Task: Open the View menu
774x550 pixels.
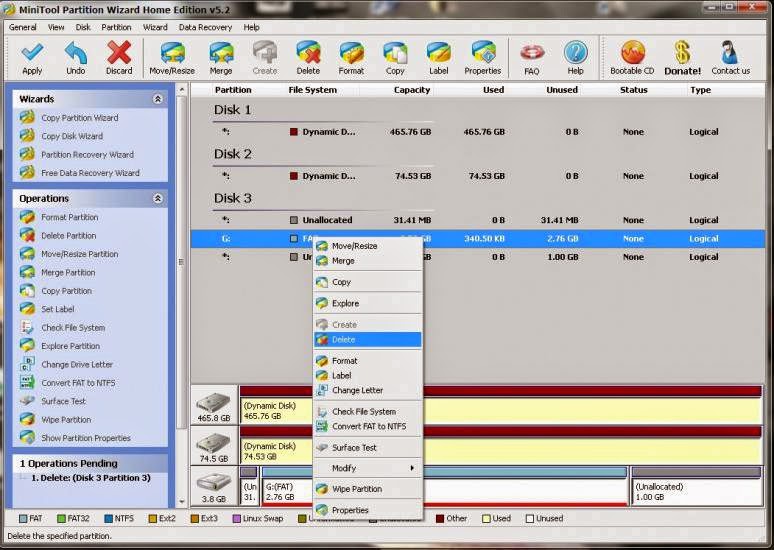Action: pyautogui.click(x=56, y=27)
